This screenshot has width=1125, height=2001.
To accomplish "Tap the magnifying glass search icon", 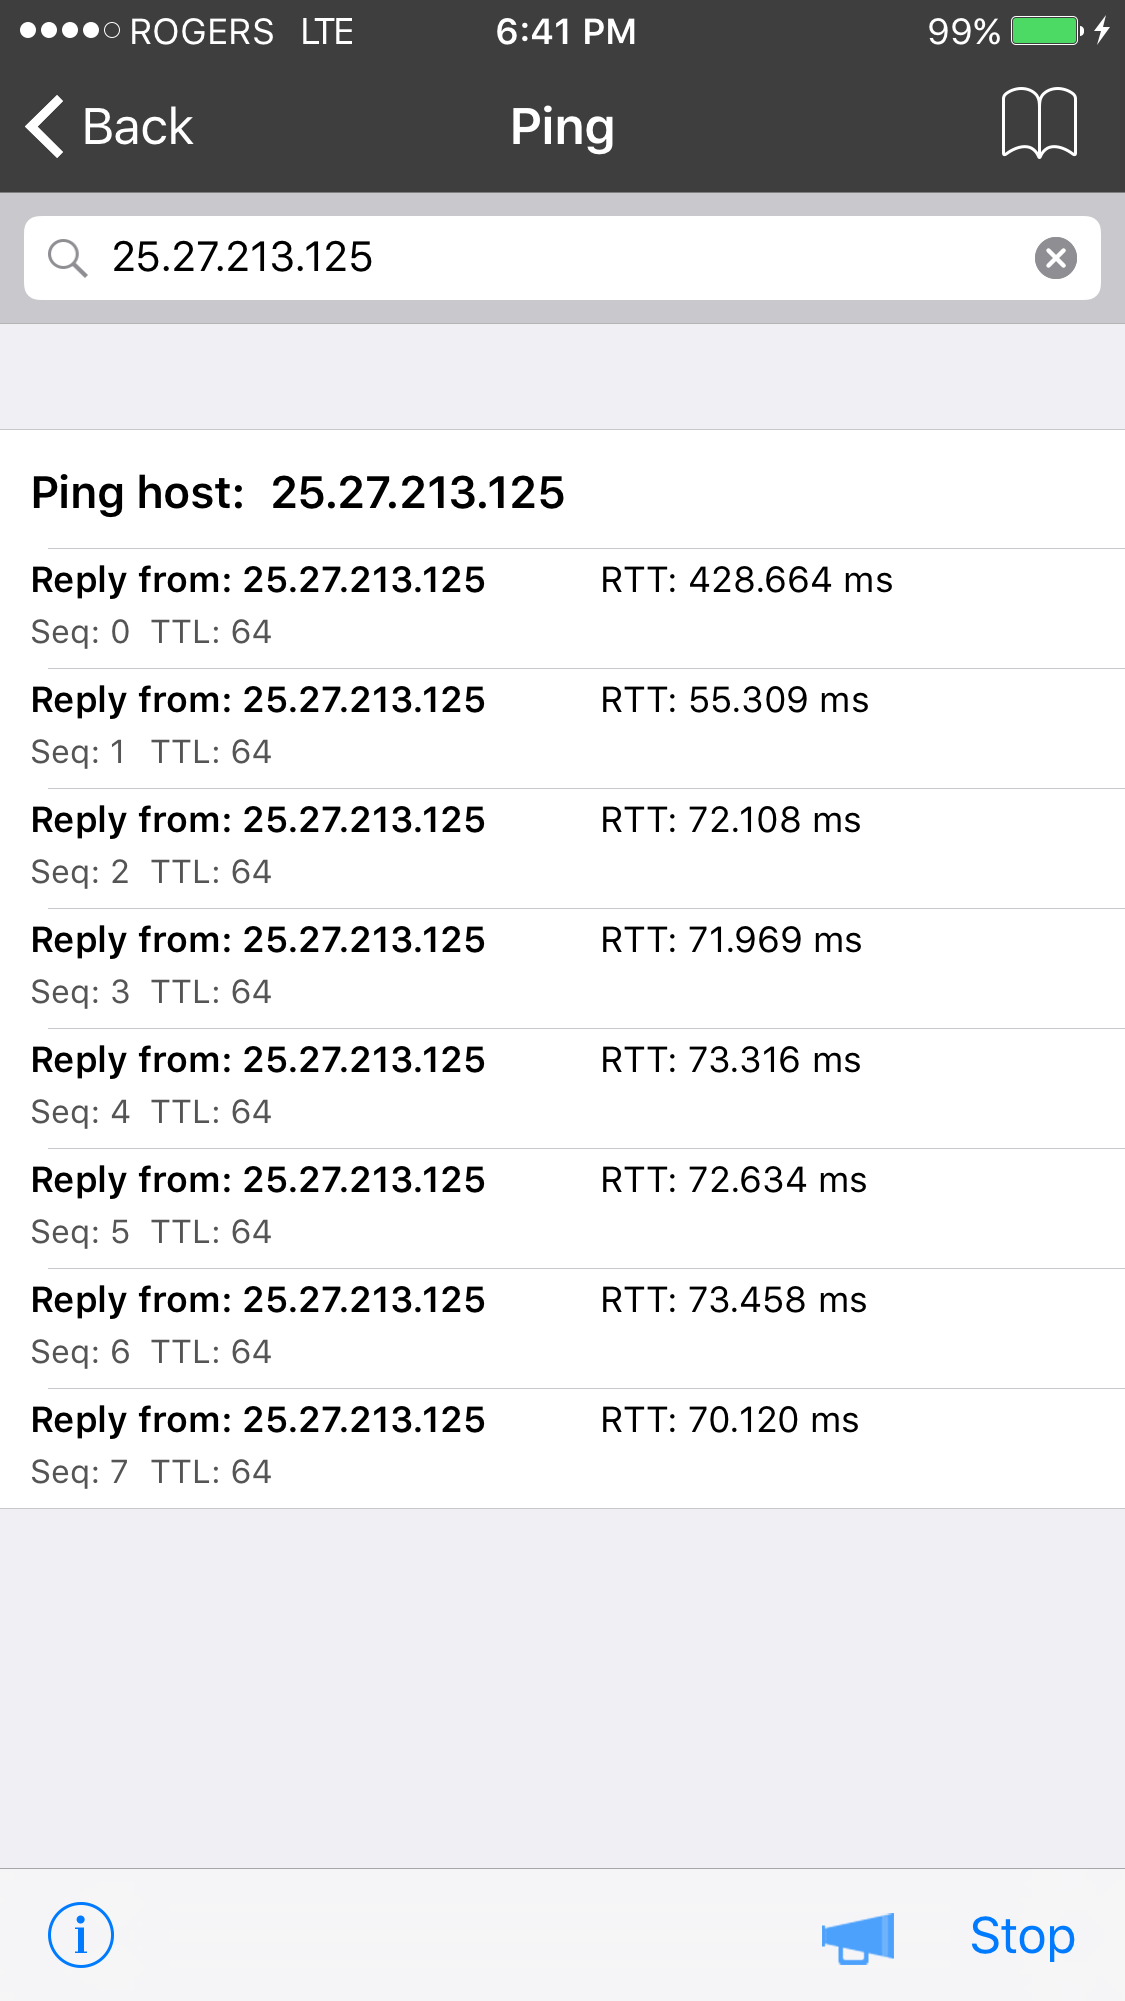I will (67, 258).
